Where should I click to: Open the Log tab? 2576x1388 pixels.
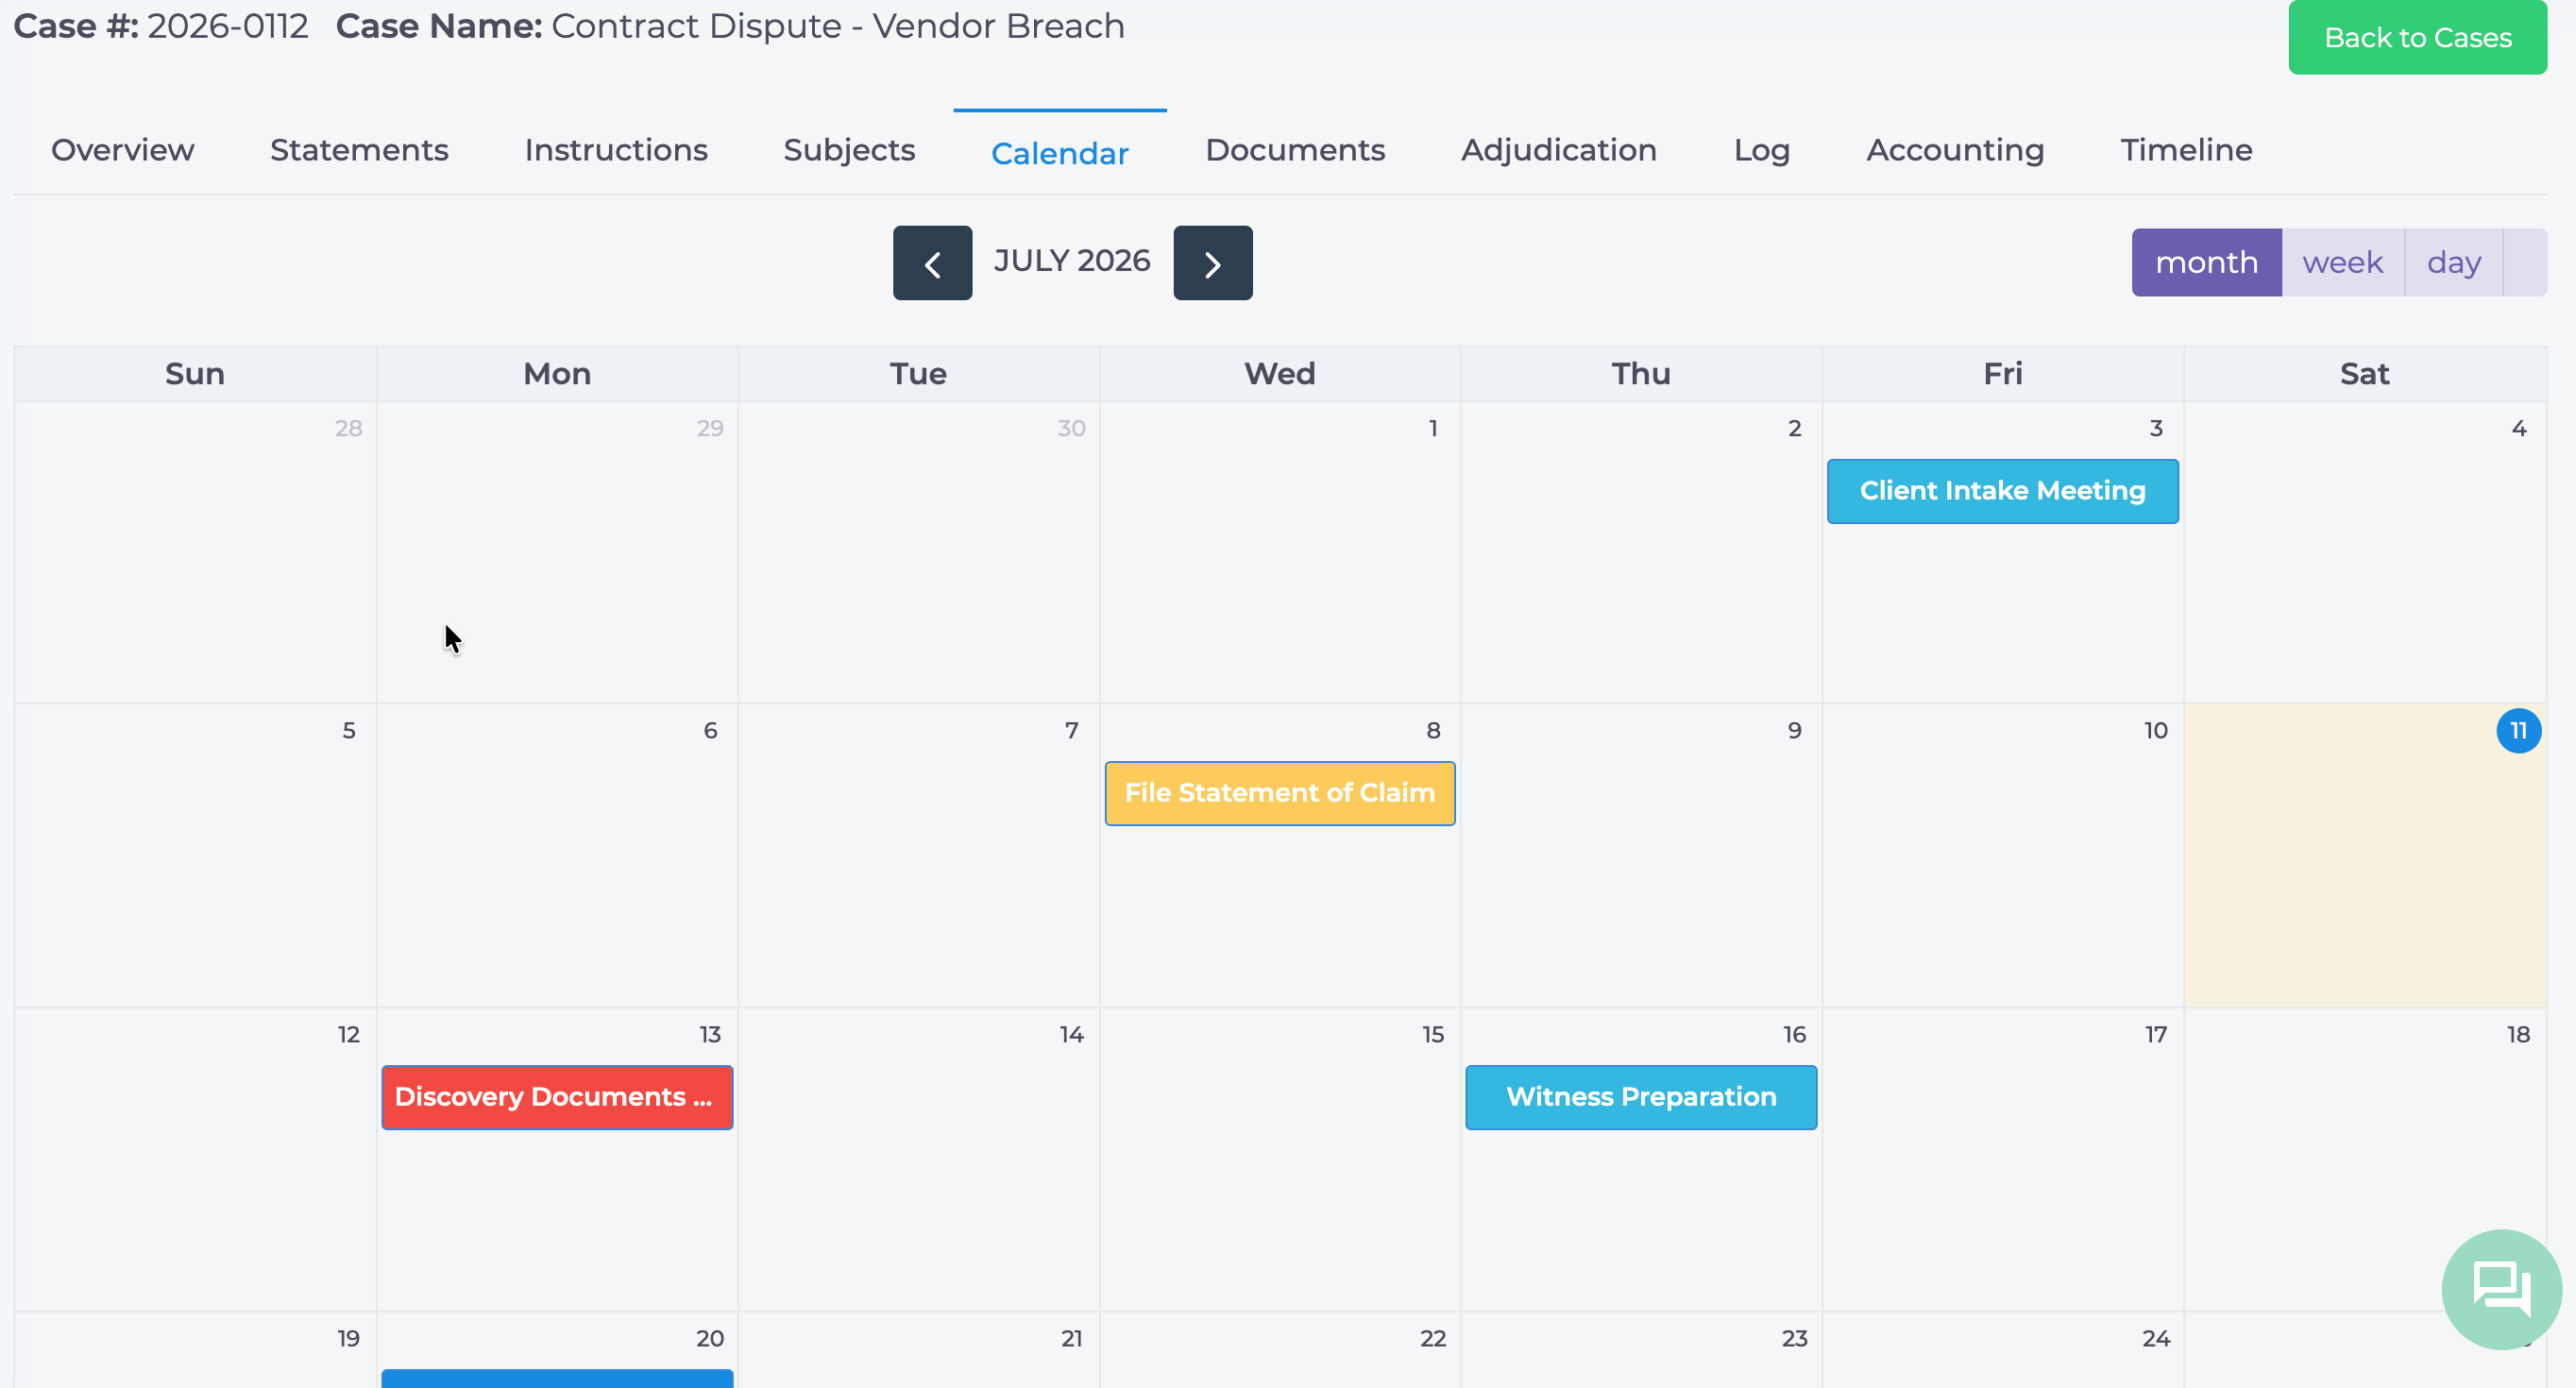tap(1761, 150)
